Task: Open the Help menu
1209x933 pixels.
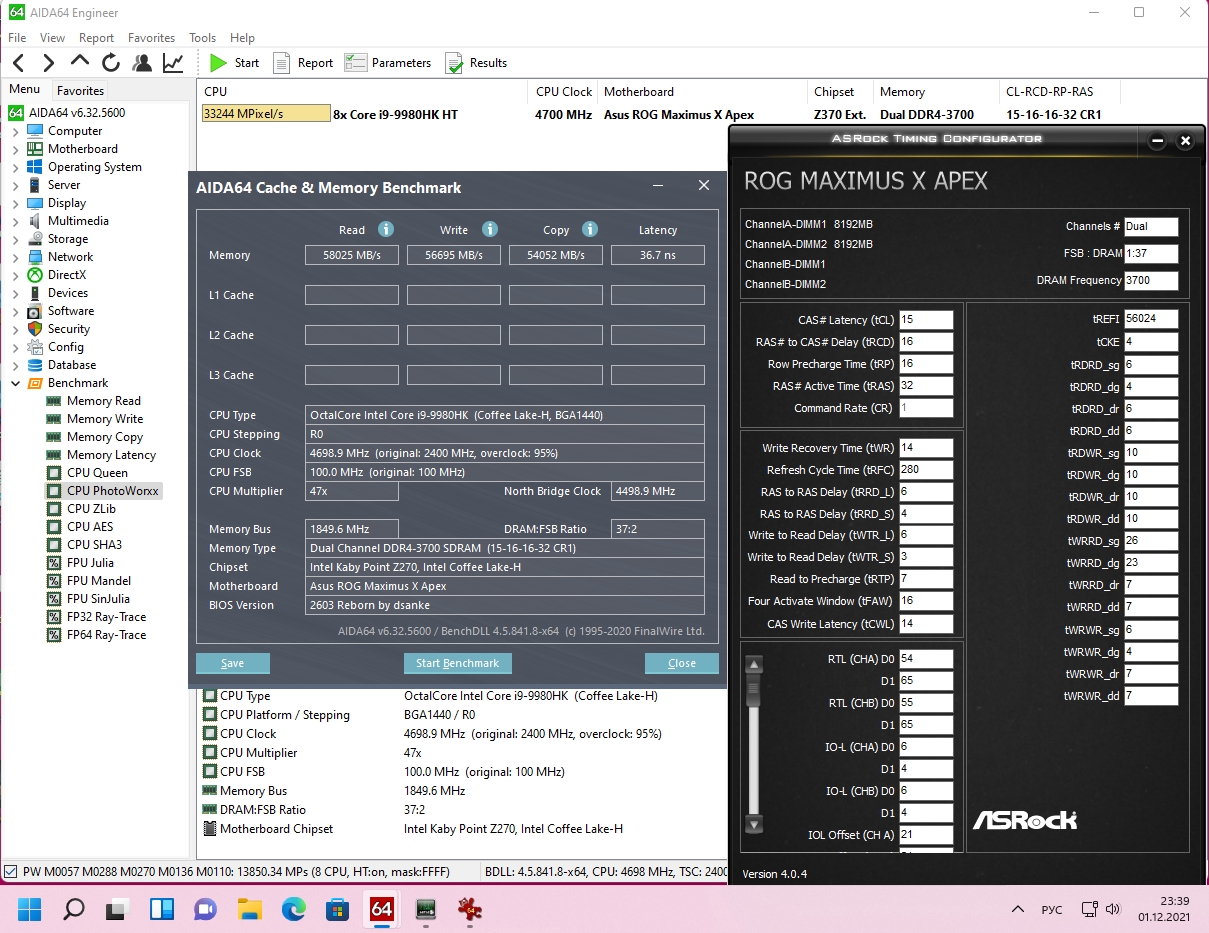Action: (x=242, y=38)
